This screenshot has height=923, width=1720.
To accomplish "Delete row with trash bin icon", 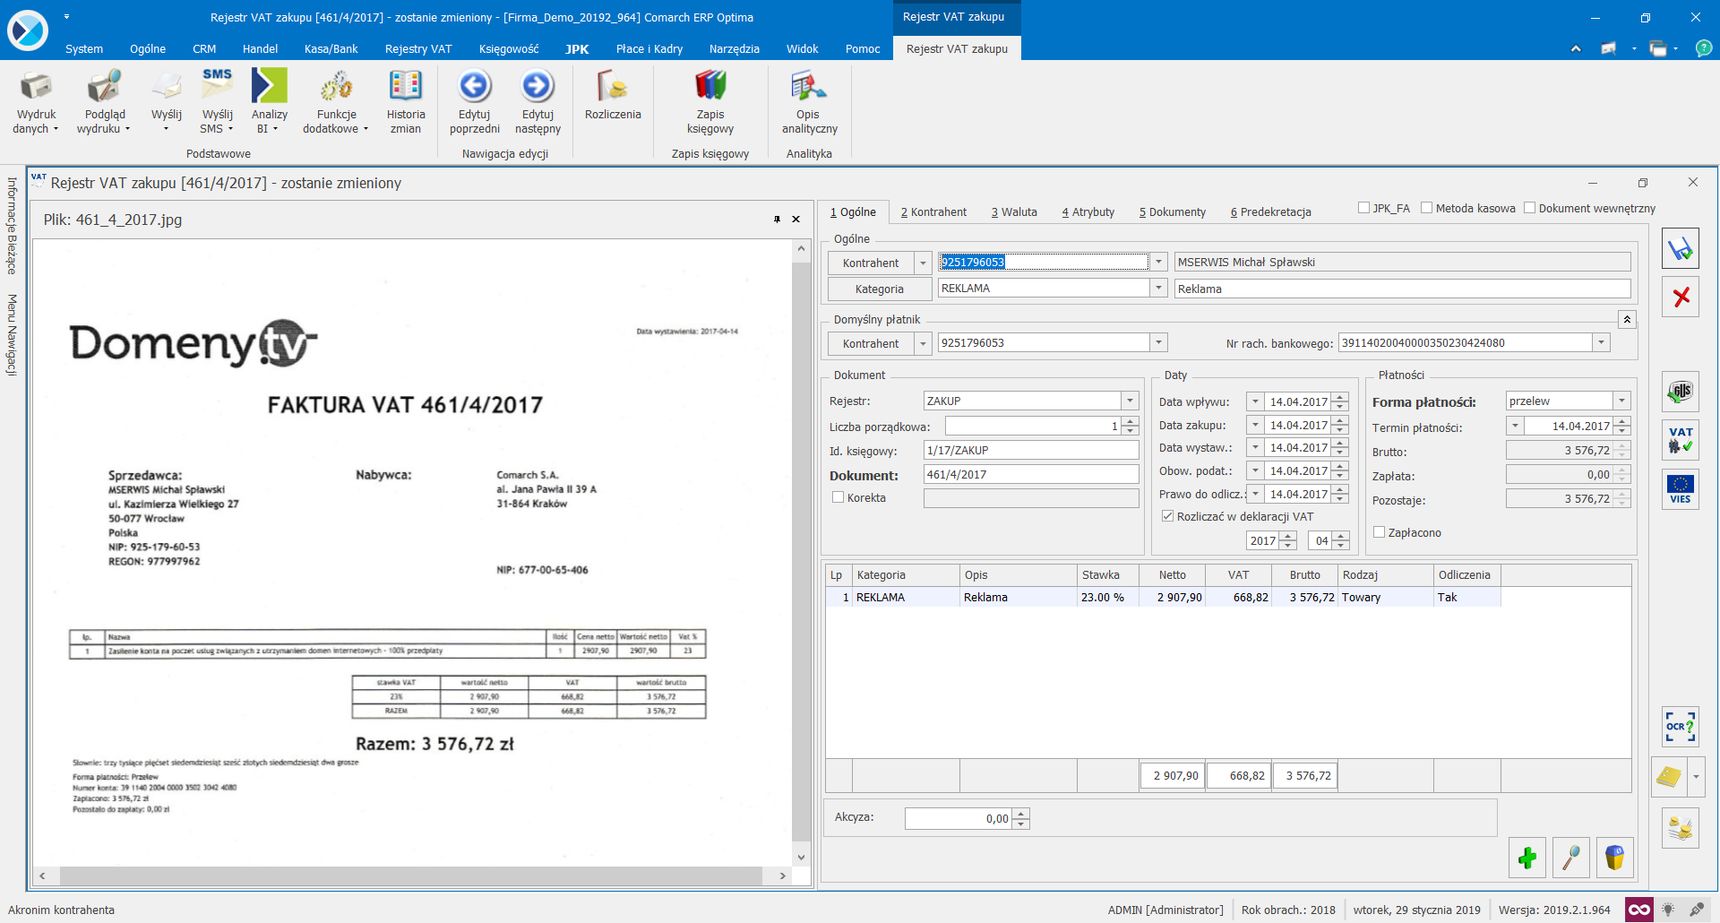I will [x=1614, y=858].
